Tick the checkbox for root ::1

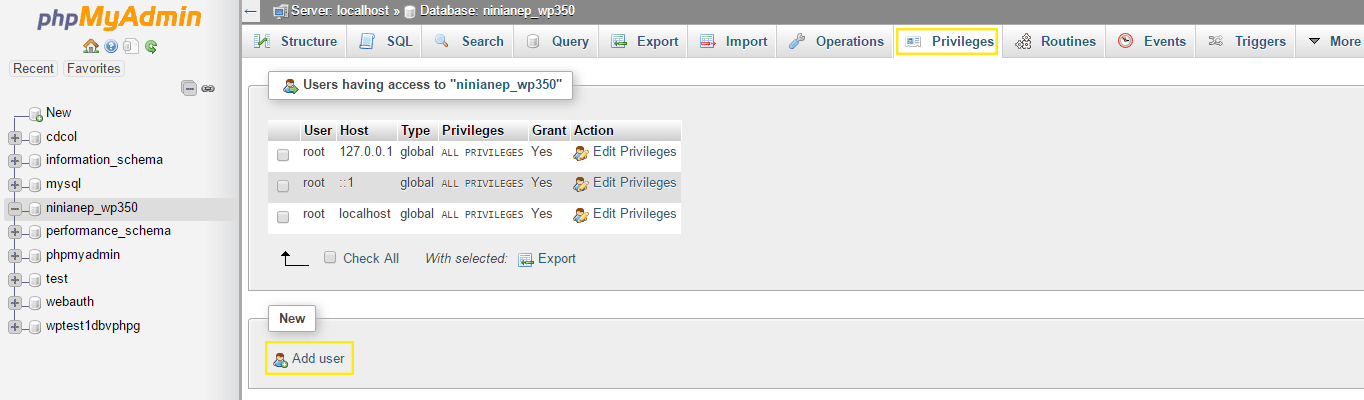coord(283,186)
